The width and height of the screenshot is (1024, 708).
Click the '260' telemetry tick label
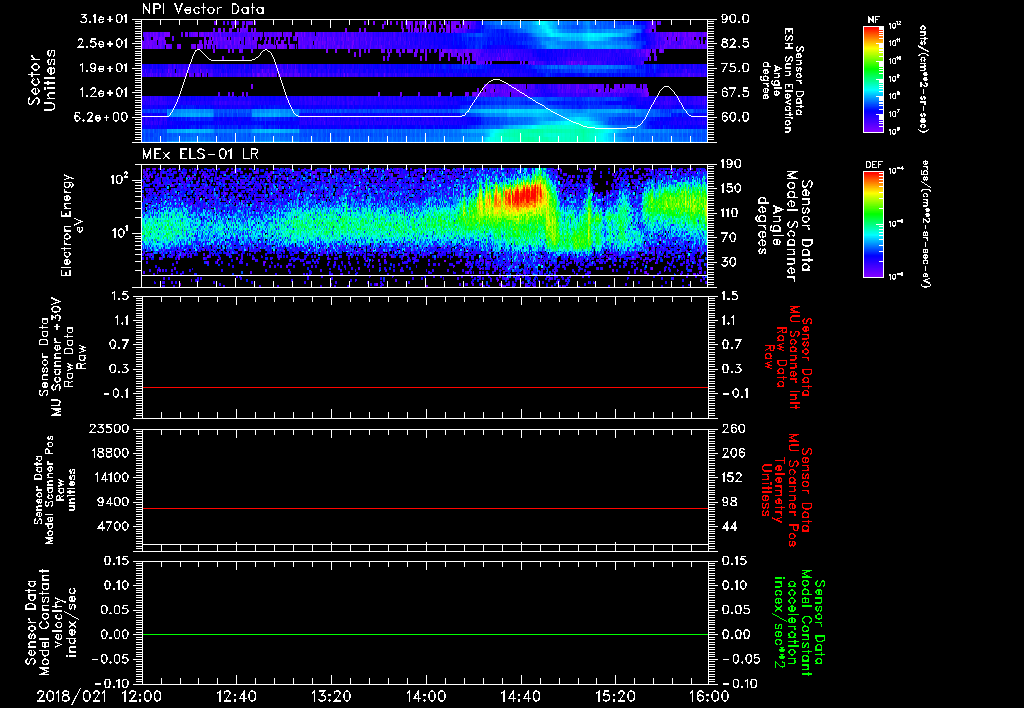[732, 428]
